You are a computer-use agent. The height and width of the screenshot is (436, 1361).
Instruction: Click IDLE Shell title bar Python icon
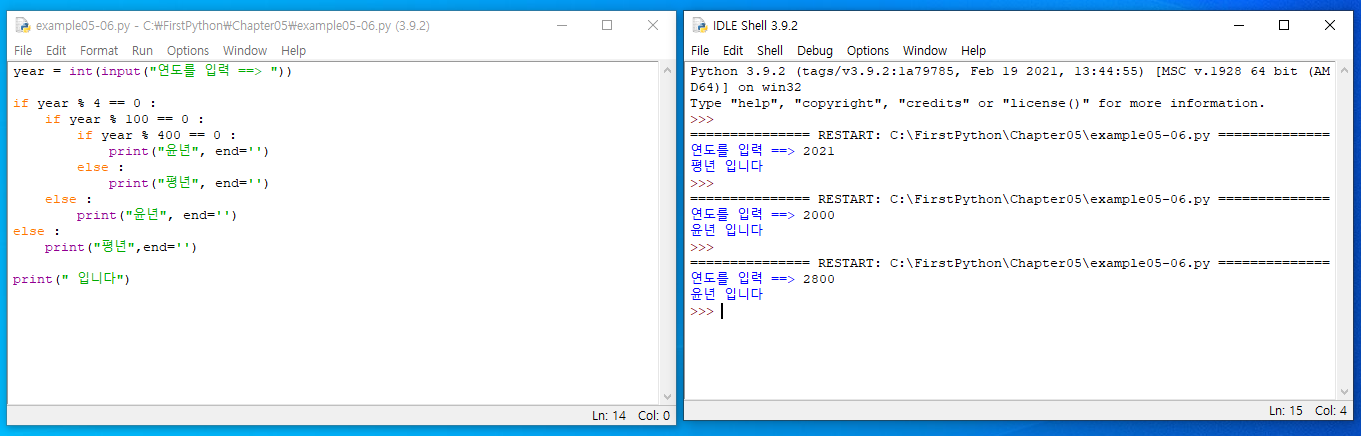tap(699, 26)
